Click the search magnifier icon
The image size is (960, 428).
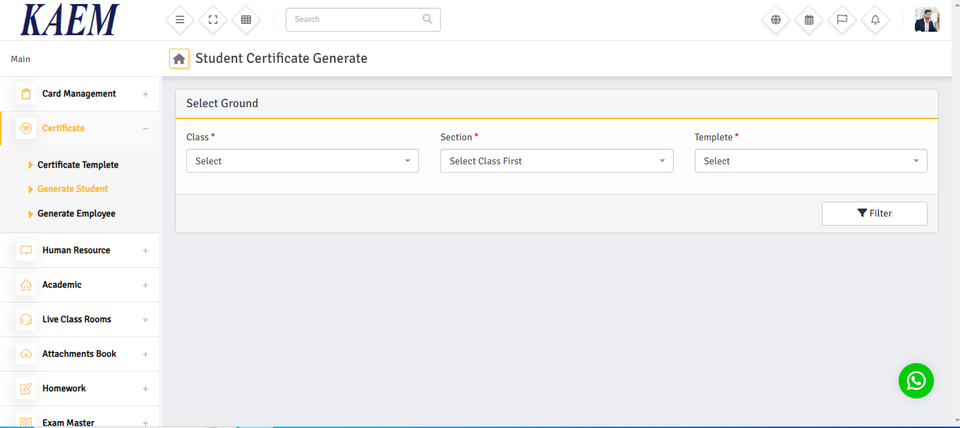[427, 19]
